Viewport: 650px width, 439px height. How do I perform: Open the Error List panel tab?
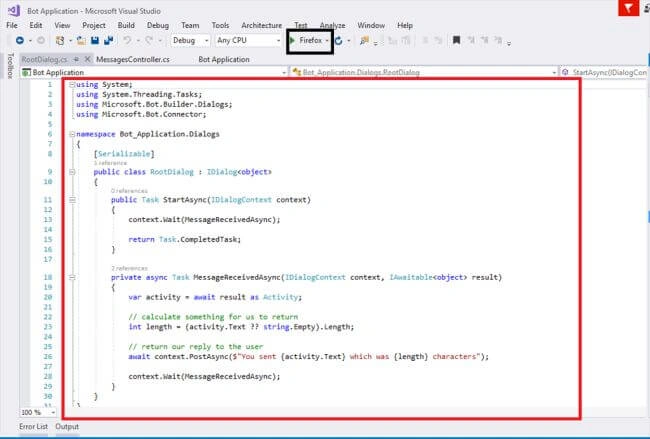tap(33, 427)
